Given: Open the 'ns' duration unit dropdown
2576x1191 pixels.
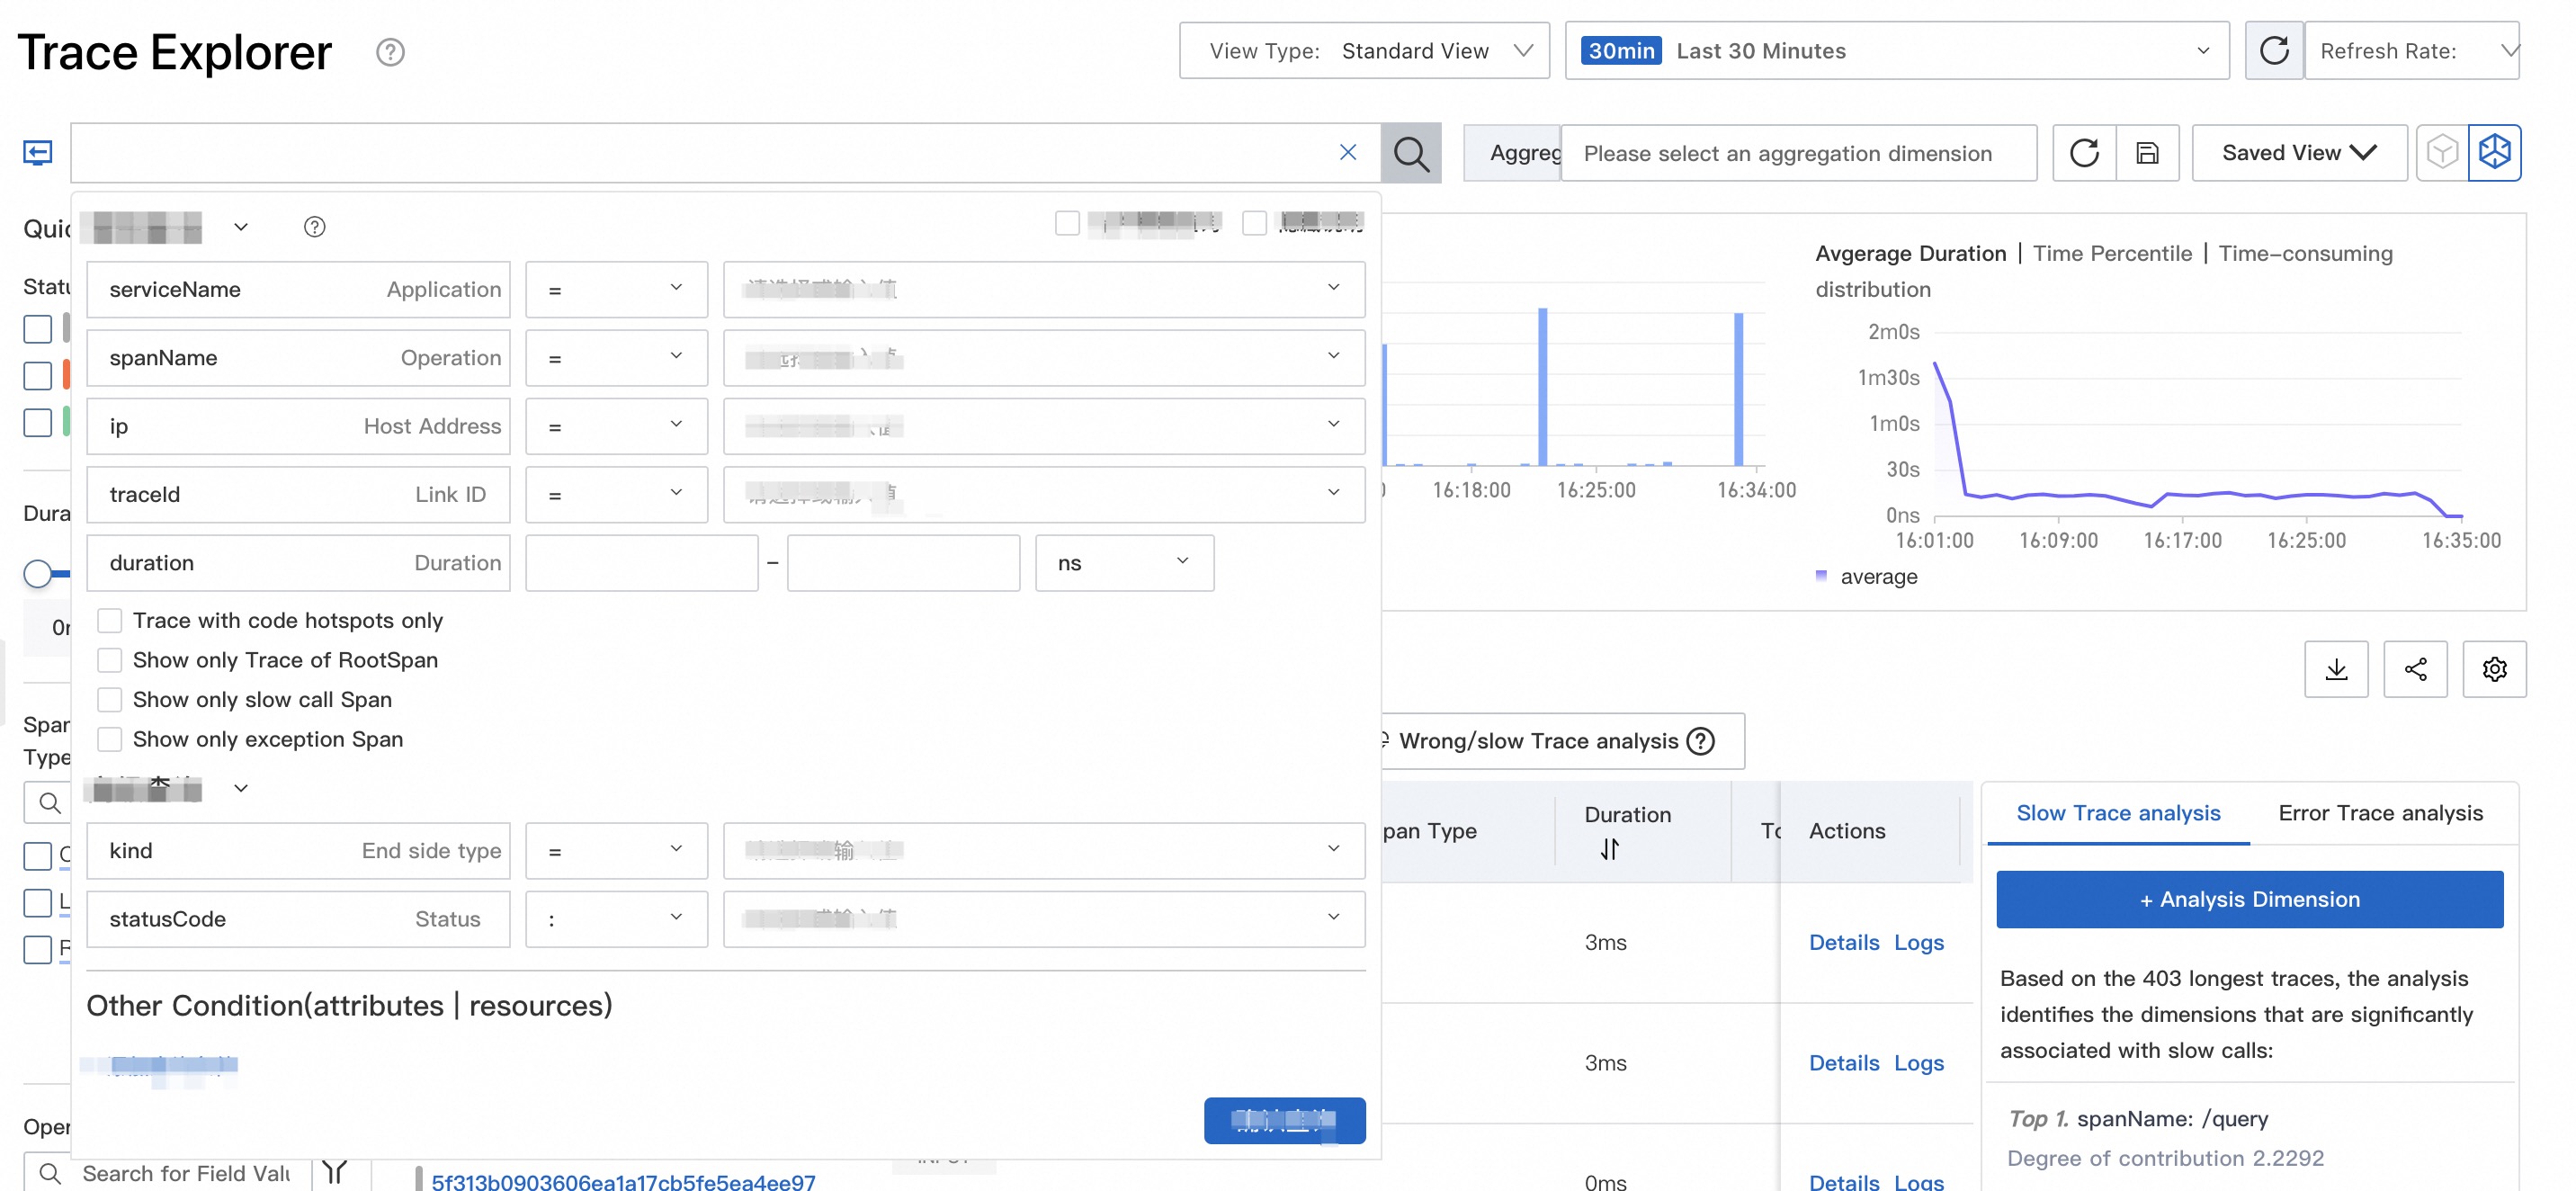Looking at the screenshot, I should coord(1124,563).
